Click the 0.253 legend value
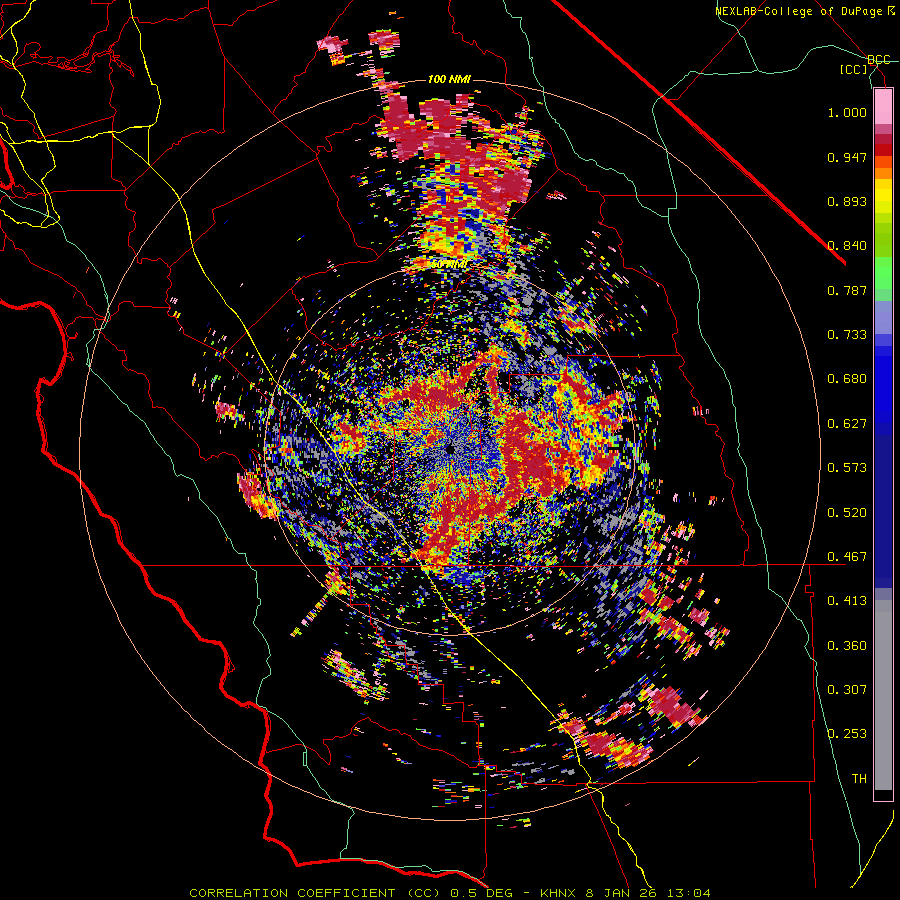This screenshot has width=900, height=900. pyautogui.click(x=847, y=734)
